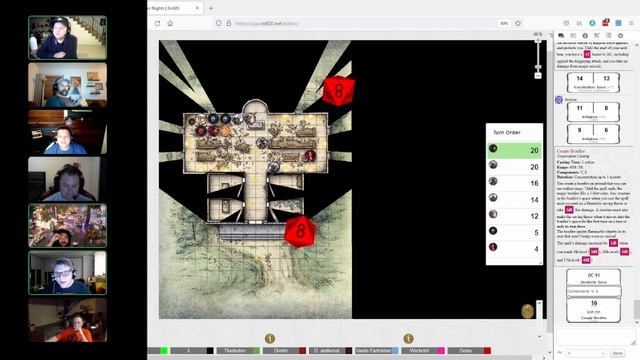The height and width of the screenshot is (360, 640).
Task: Select second turn order entry with 20
Action: 514,167
